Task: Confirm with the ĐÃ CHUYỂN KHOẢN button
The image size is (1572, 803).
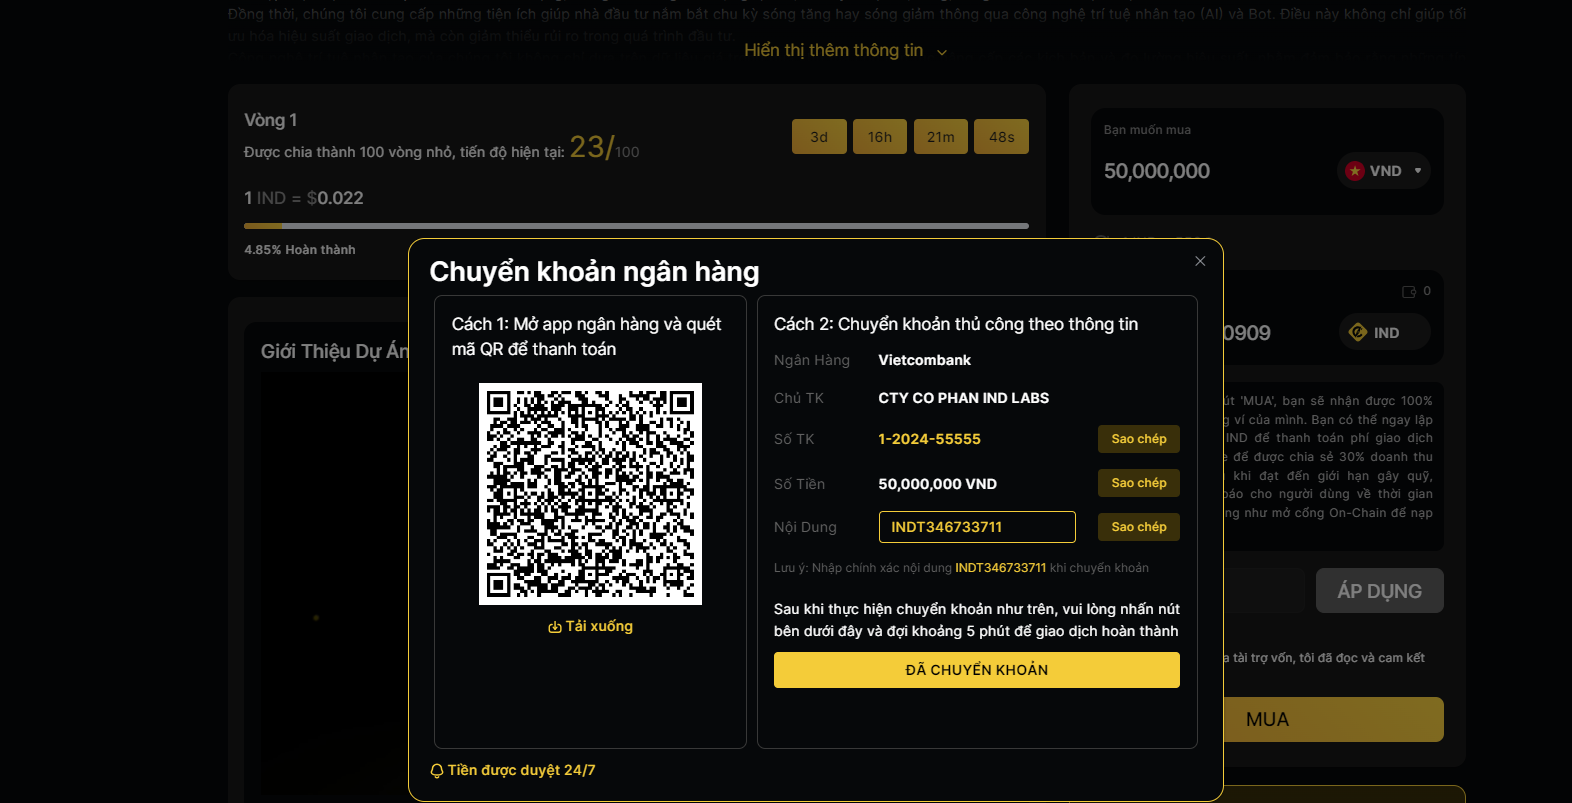Action: pos(977,670)
